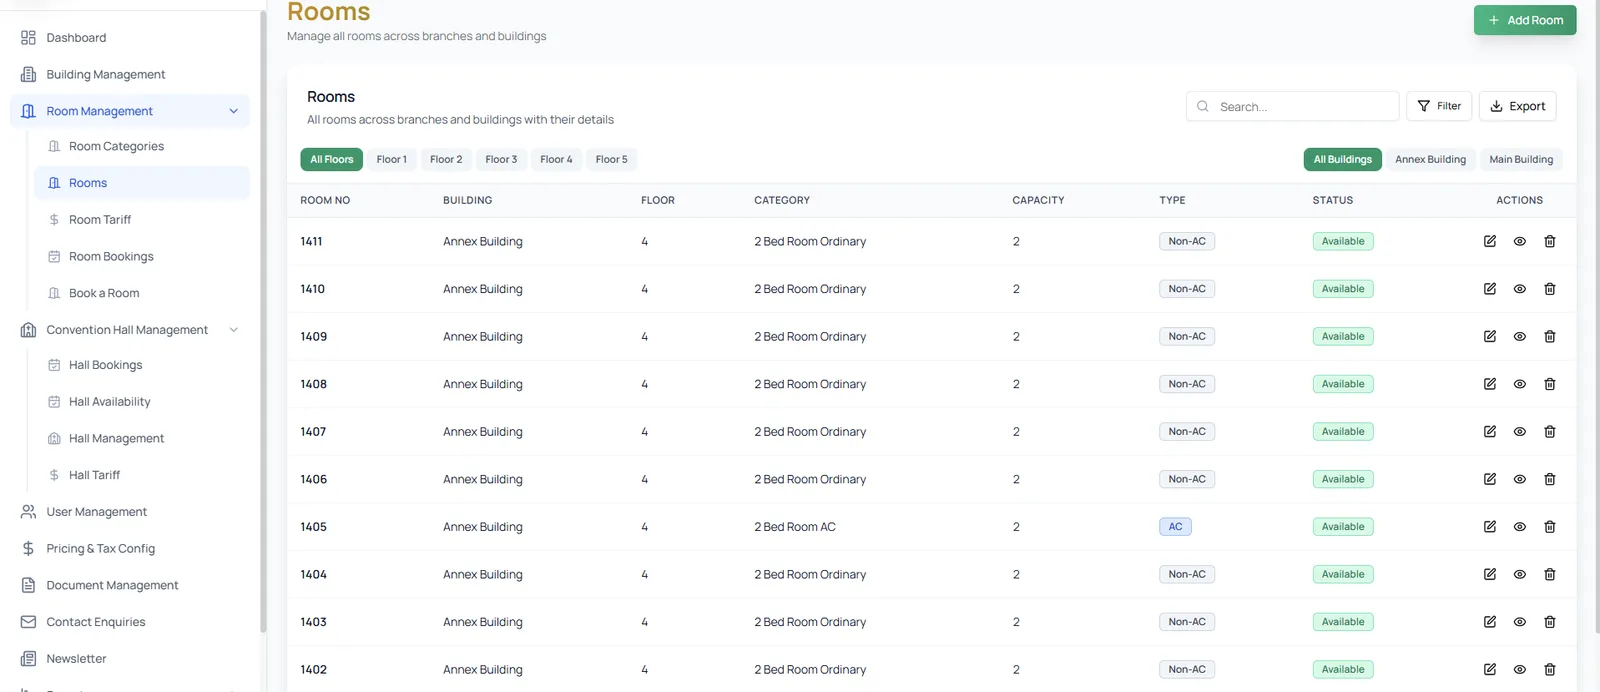Click the room Search field
Screen dimensions: 1600x692
(x=1292, y=106)
